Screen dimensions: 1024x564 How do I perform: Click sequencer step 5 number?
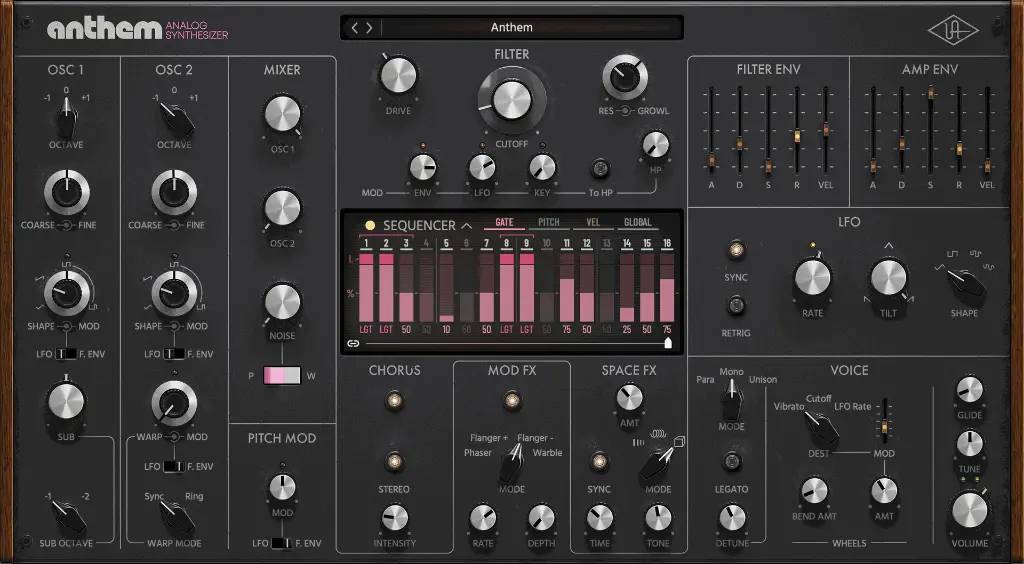point(447,244)
